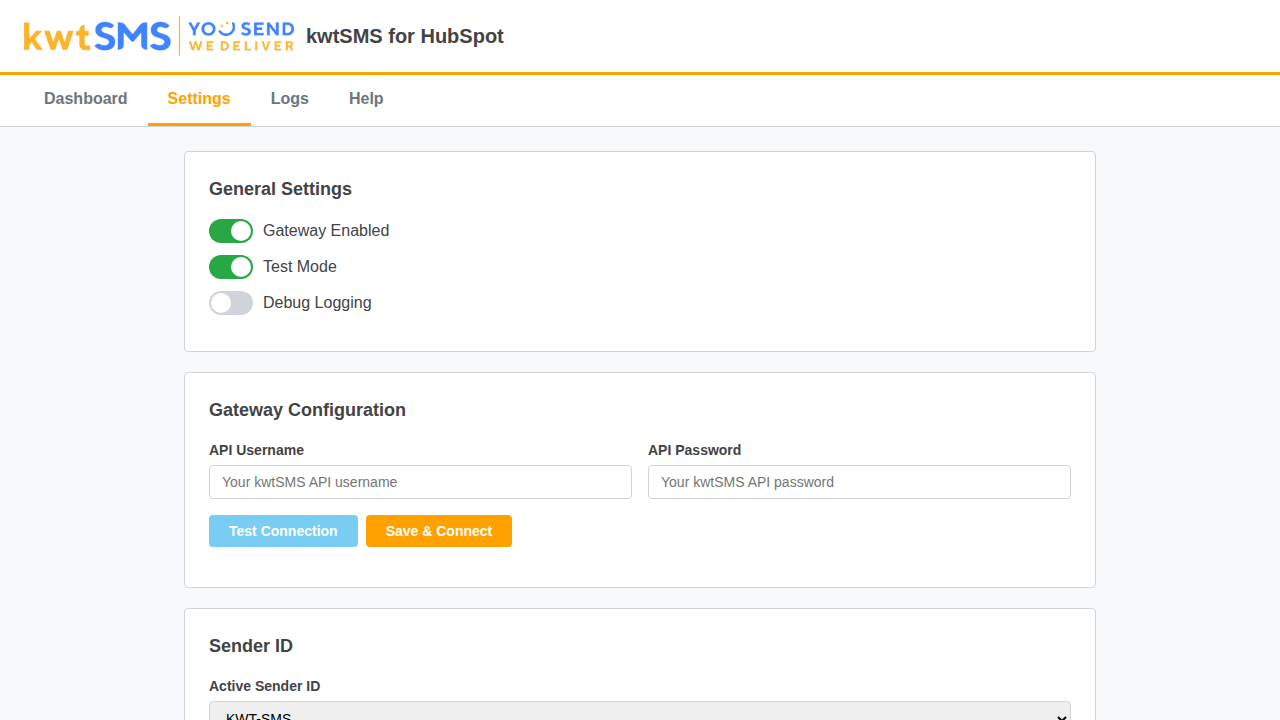Go to the Help page
Image resolution: width=1280 pixels, height=720 pixels.
(366, 99)
